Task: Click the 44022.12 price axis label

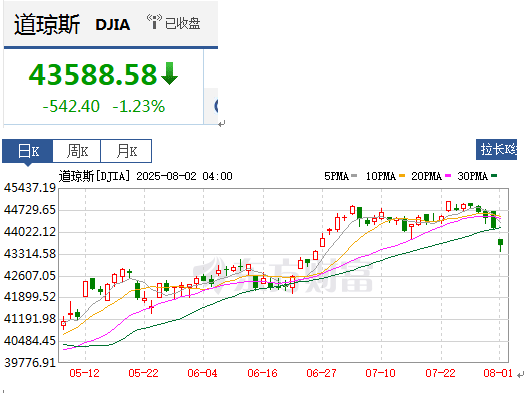Action: [30, 232]
